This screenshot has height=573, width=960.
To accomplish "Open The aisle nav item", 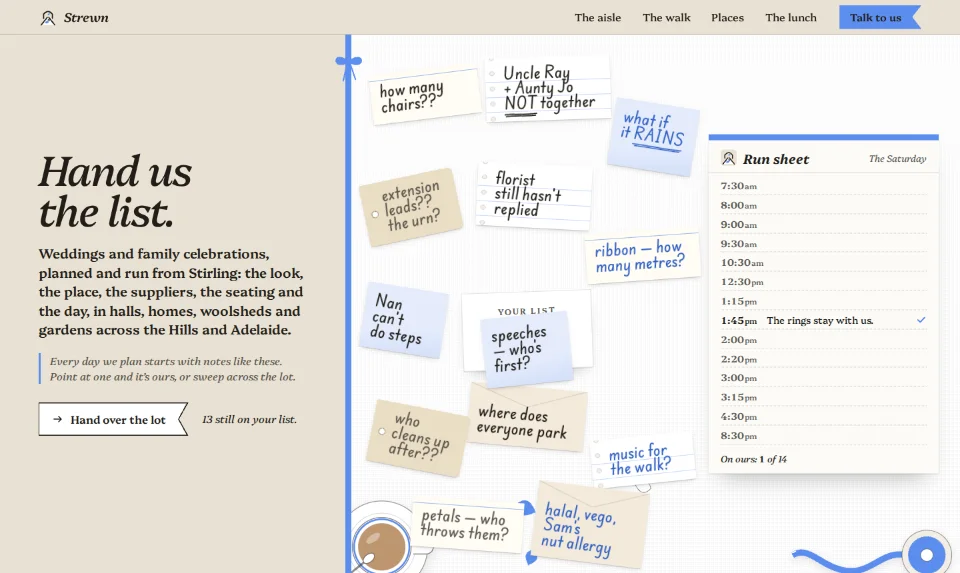I will click(598, 18).
